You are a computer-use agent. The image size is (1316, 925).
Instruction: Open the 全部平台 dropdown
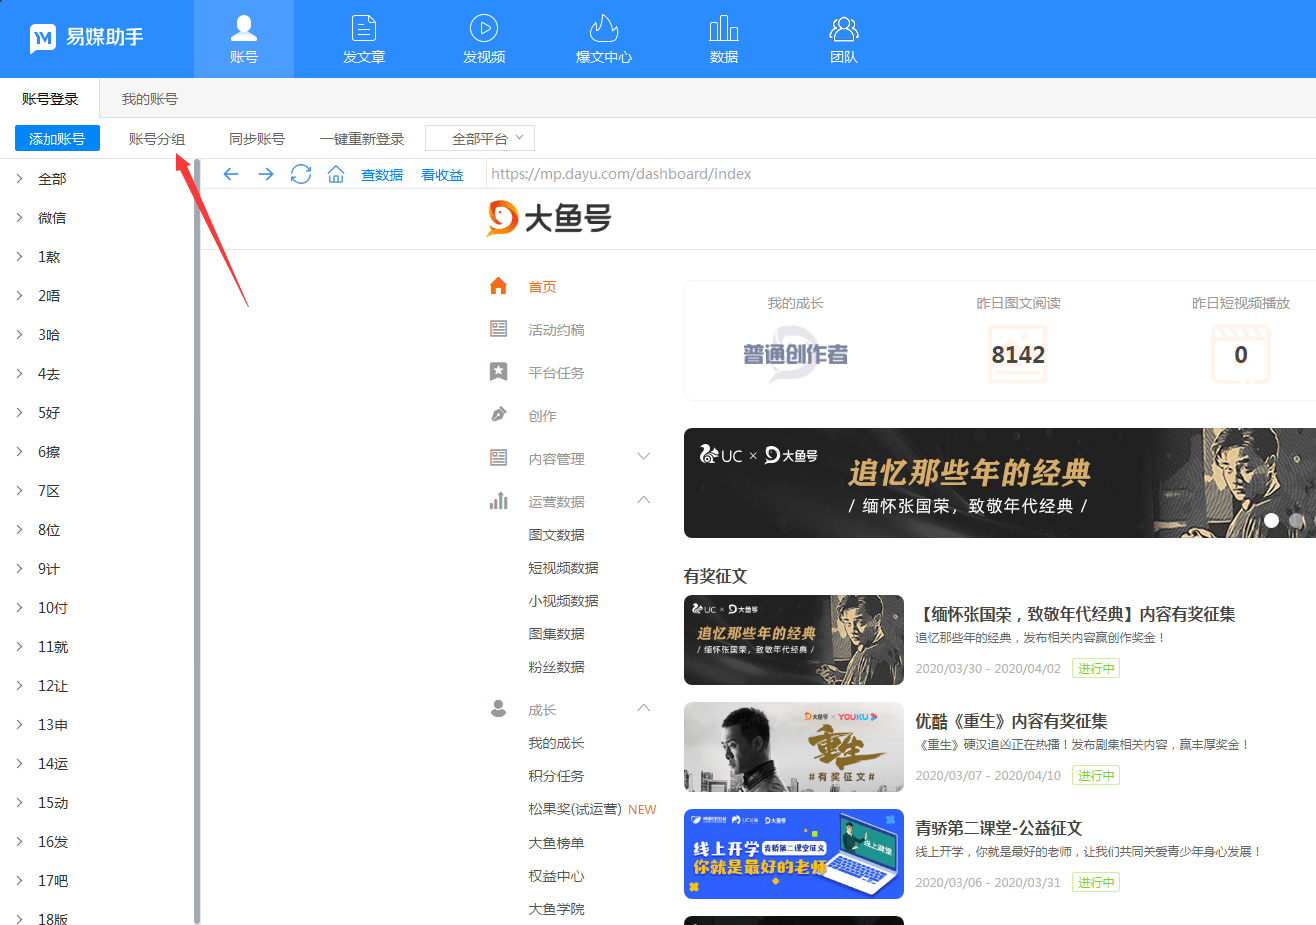[480, 138]
